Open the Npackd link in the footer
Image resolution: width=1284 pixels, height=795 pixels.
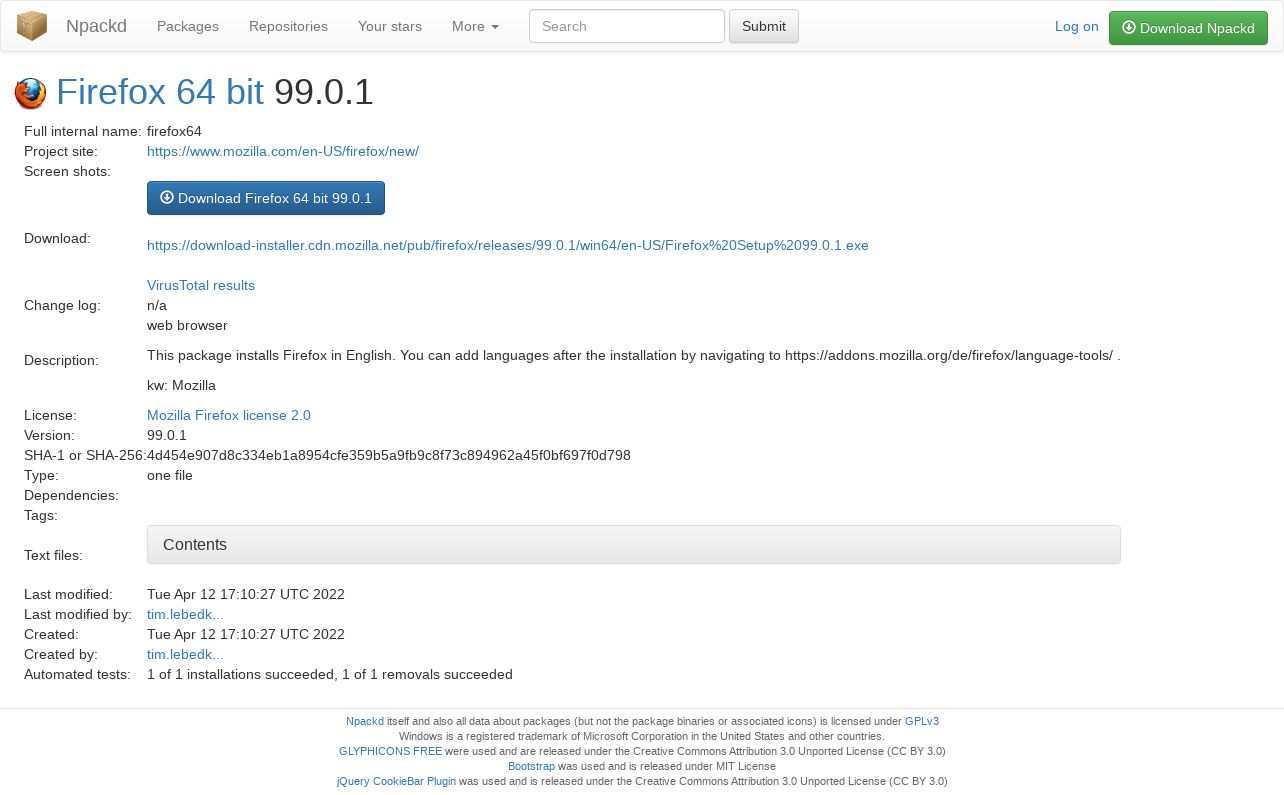[x=365, y=721]
